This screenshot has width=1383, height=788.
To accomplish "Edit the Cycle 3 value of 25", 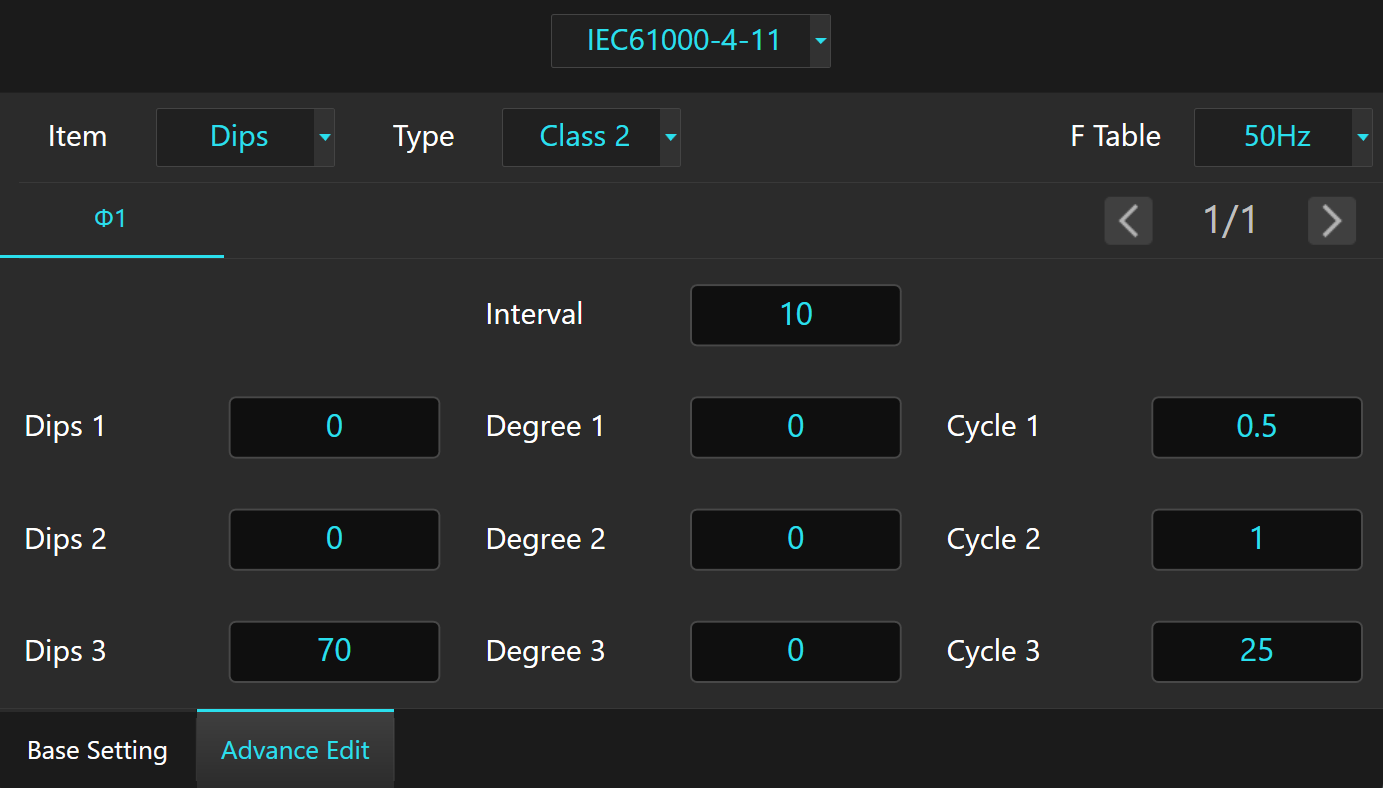I will (1256, 651).
